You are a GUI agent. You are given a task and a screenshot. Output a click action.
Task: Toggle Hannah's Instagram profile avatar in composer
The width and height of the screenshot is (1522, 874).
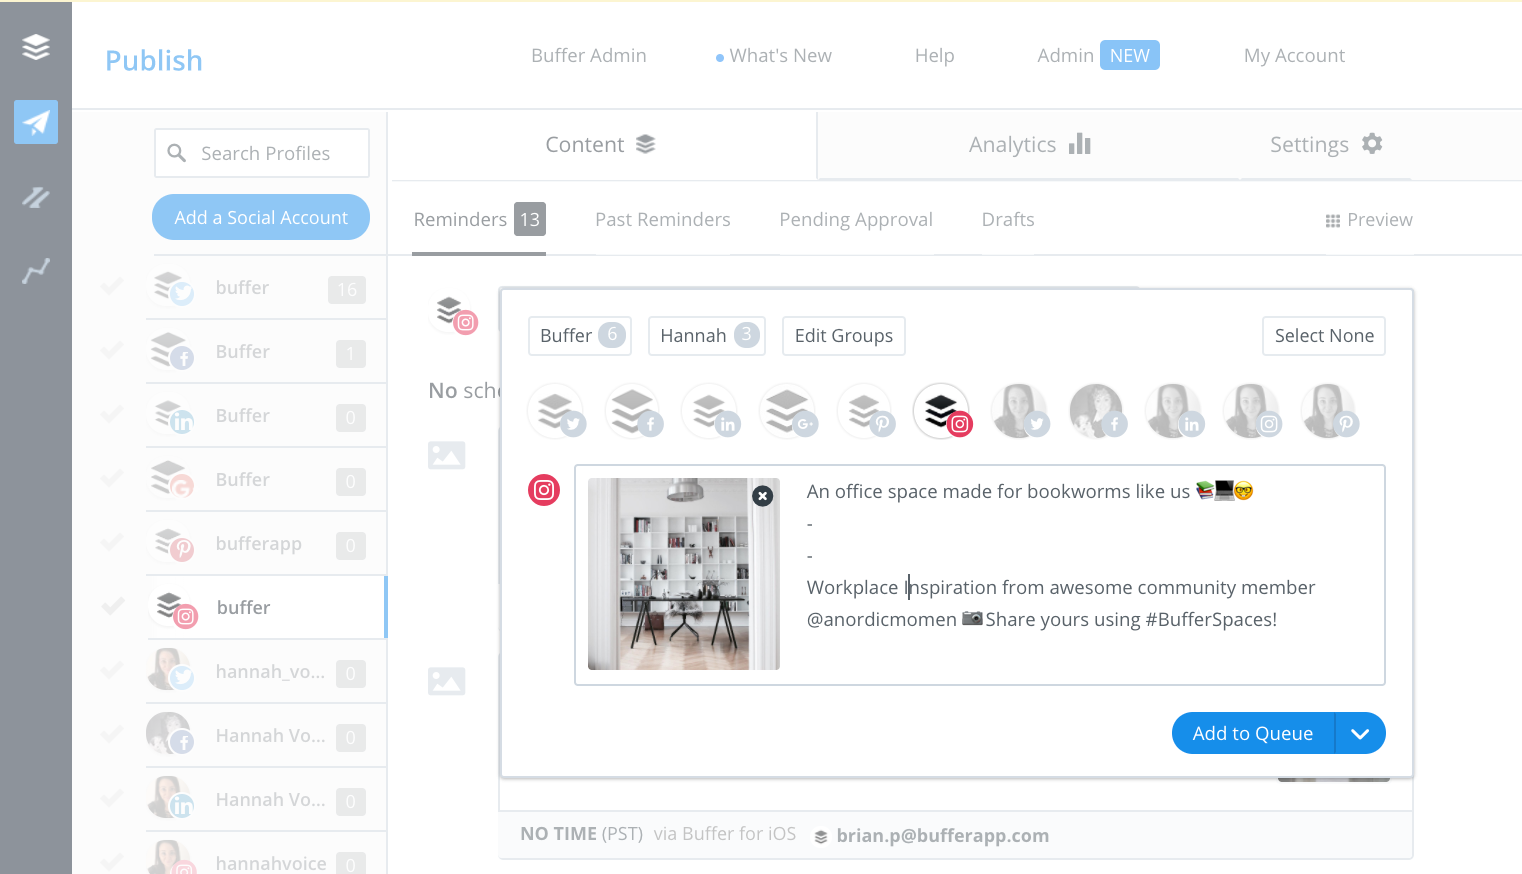(x=1252, y=411)
